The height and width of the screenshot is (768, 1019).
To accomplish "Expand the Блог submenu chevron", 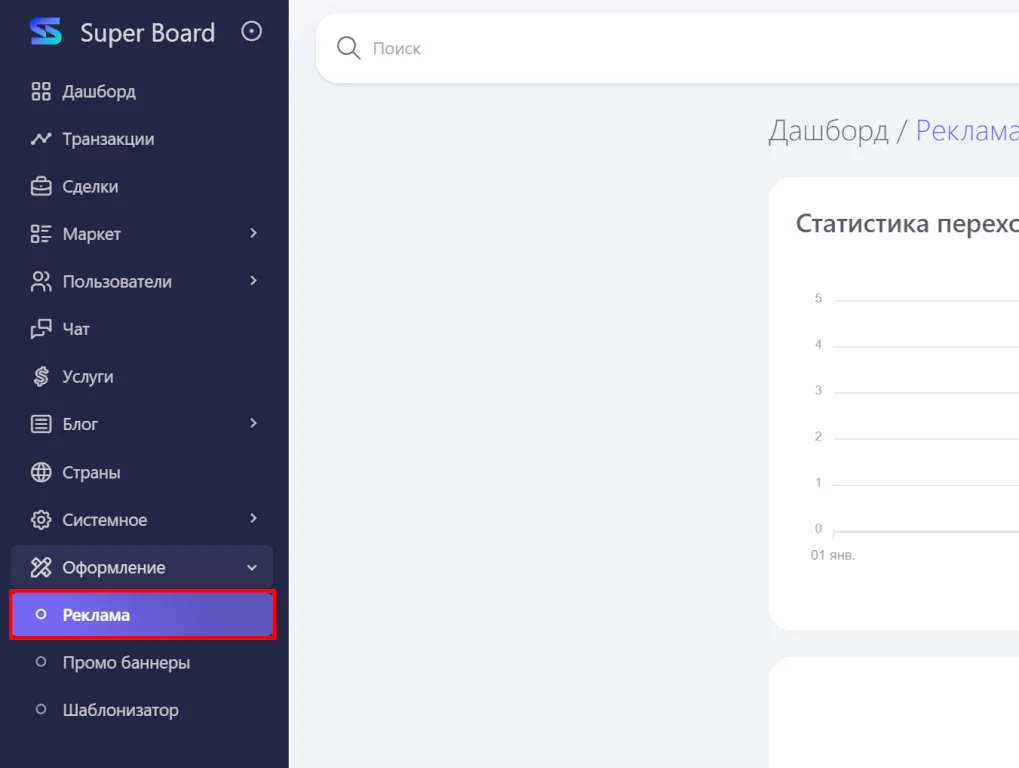I will coord(253,423).
